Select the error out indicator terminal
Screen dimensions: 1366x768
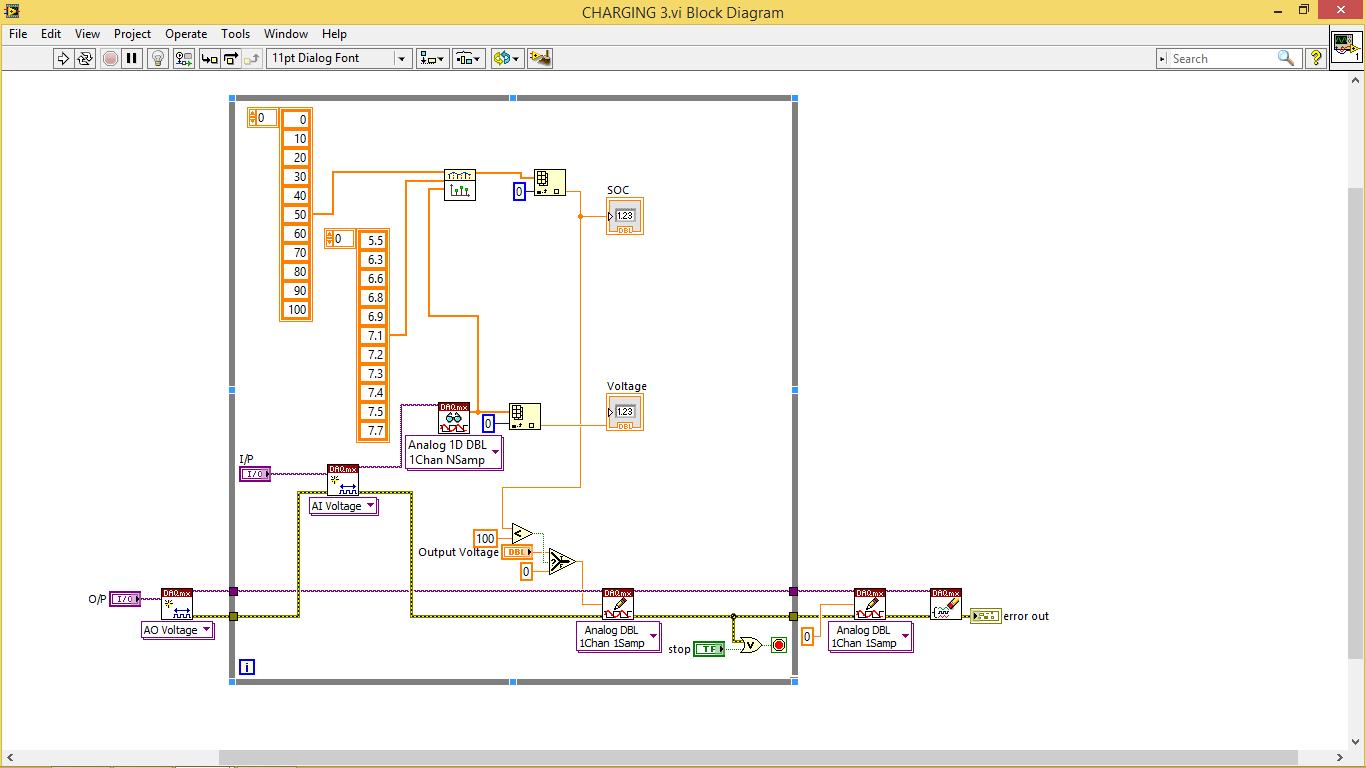(985, 615)
